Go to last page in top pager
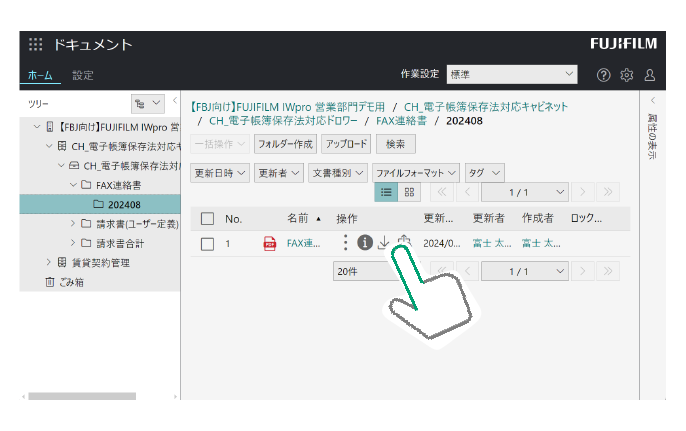 click(x=608, y=192)
